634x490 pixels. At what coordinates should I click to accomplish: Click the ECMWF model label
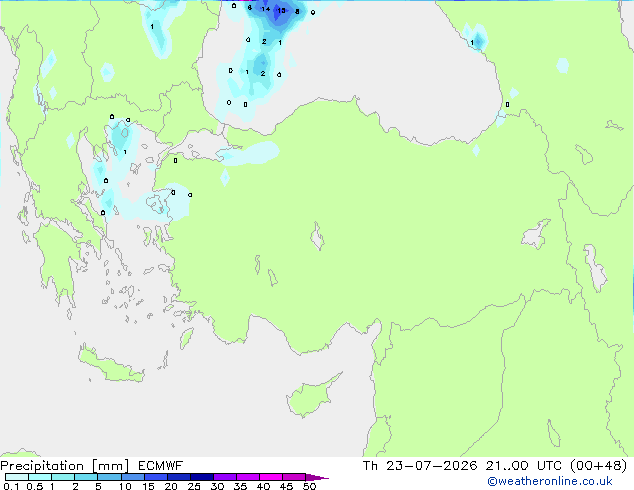point(161,466)
